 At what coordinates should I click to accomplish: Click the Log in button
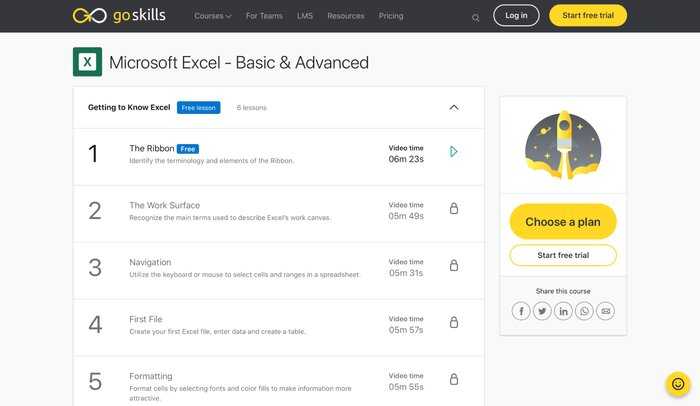pos(516,15)
